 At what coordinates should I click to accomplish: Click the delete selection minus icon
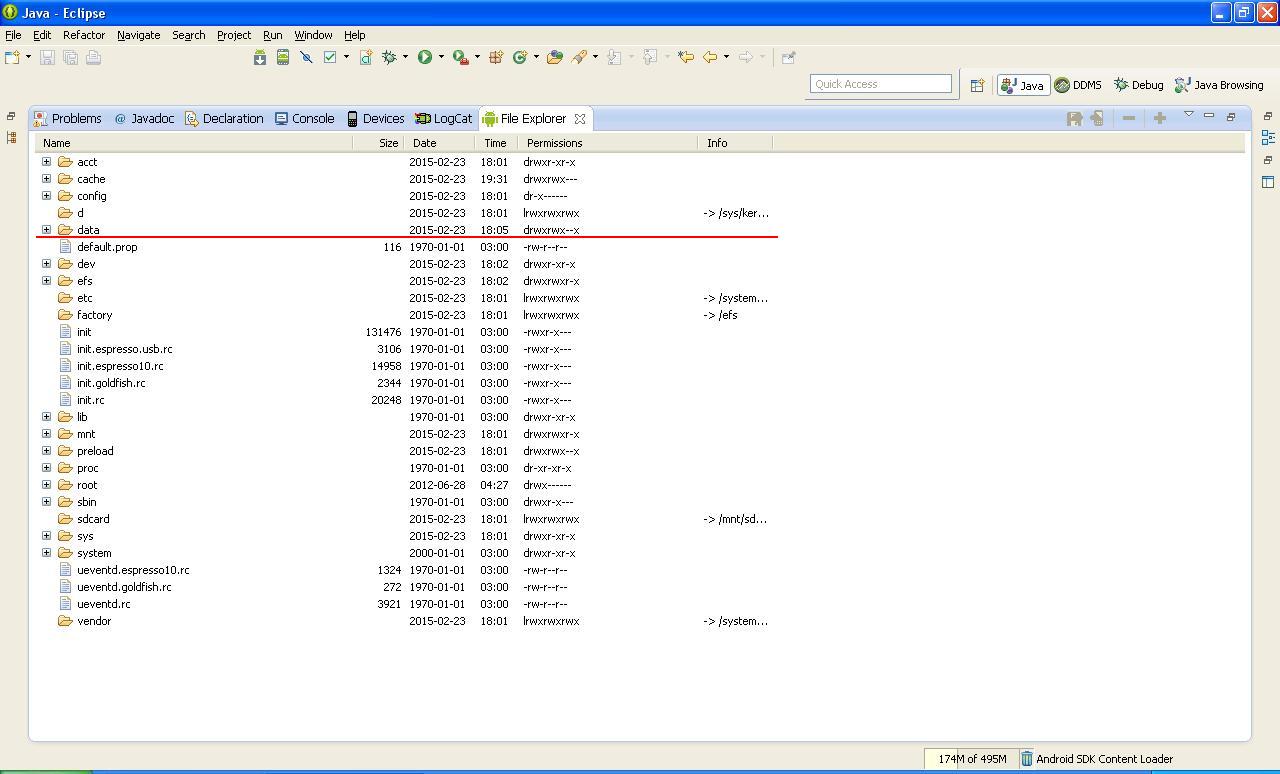click(1129, 118)
